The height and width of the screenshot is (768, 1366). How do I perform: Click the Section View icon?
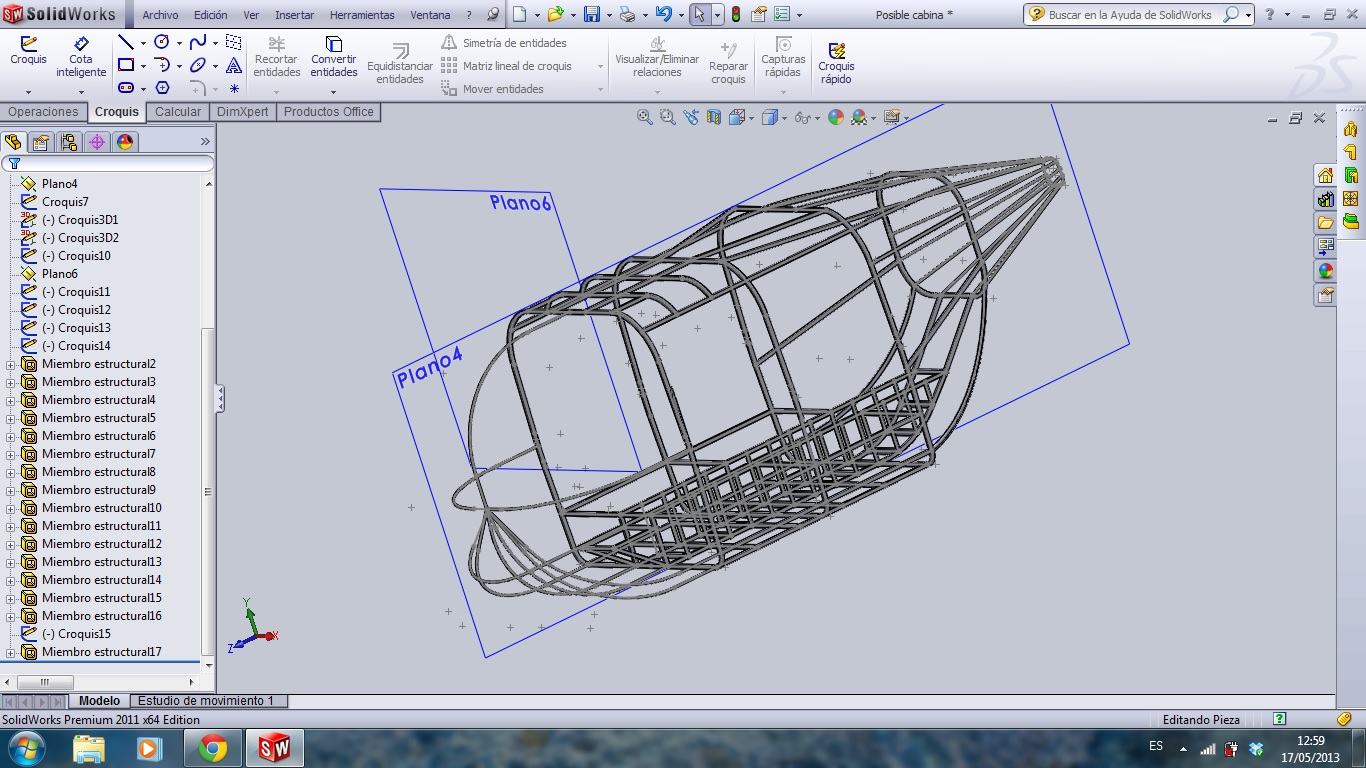713,117
